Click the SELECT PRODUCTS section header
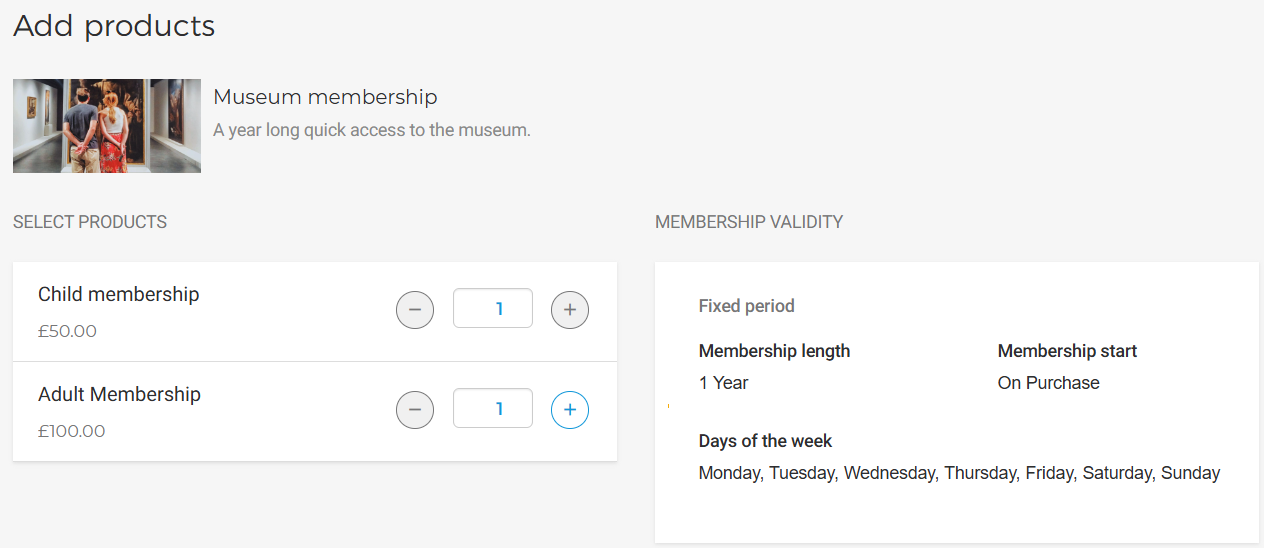The image size is (1264, 548). pyautogui.click(x=90, y=222)
